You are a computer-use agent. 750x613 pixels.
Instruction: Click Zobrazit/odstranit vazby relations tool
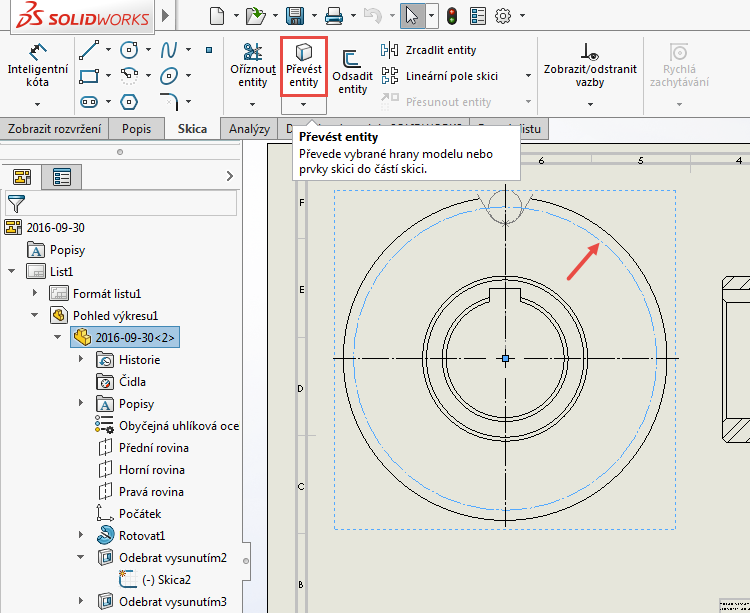click(590, 65)
